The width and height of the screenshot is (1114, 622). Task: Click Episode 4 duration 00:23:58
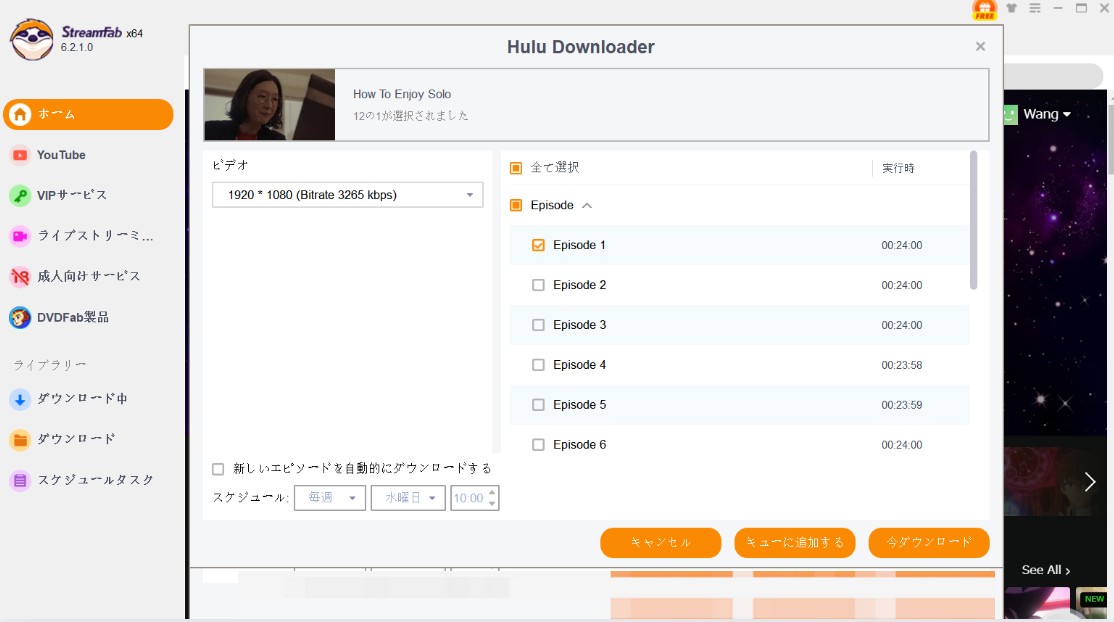click(x=902, y=365)
